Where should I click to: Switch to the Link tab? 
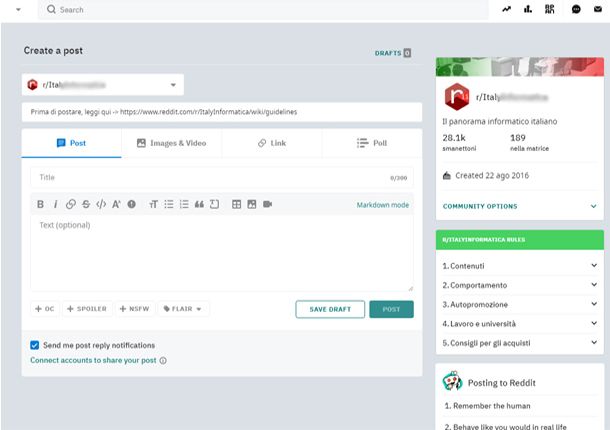click(x=272, y=143)
